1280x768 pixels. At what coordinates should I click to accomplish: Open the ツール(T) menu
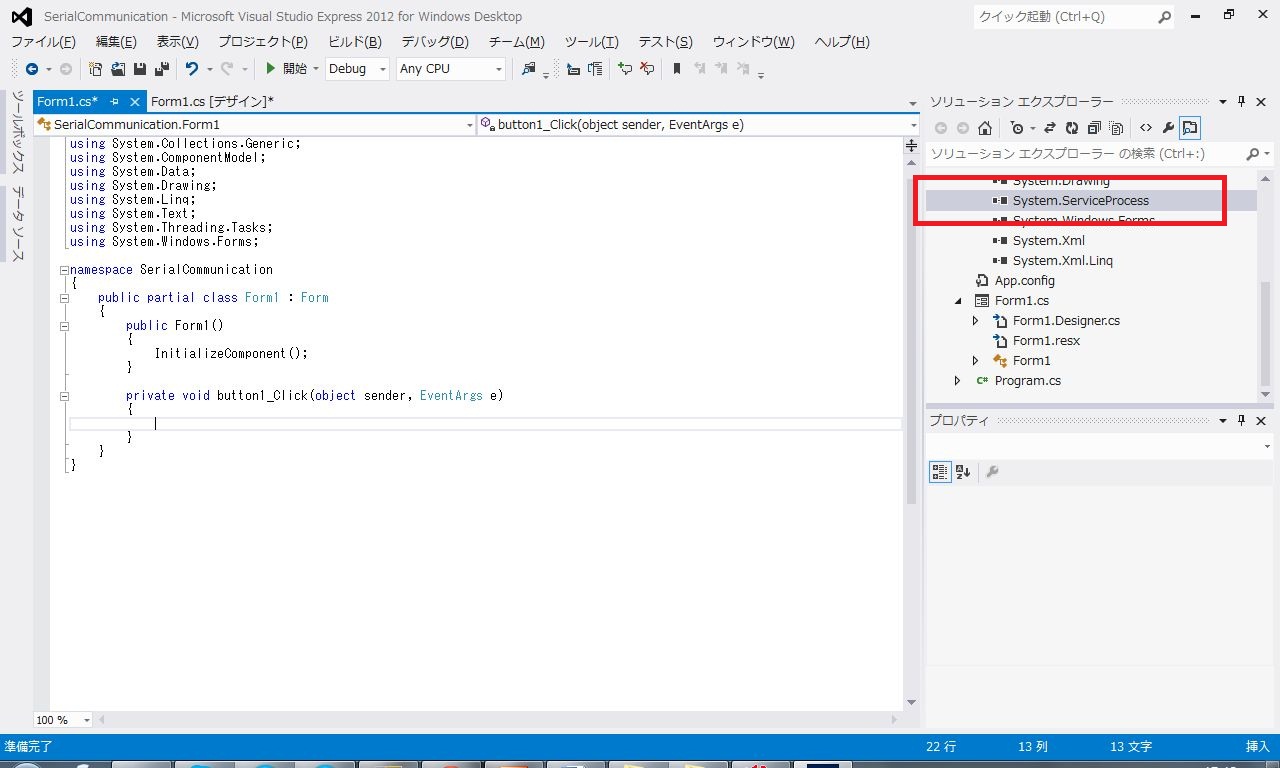pos(592,42)
